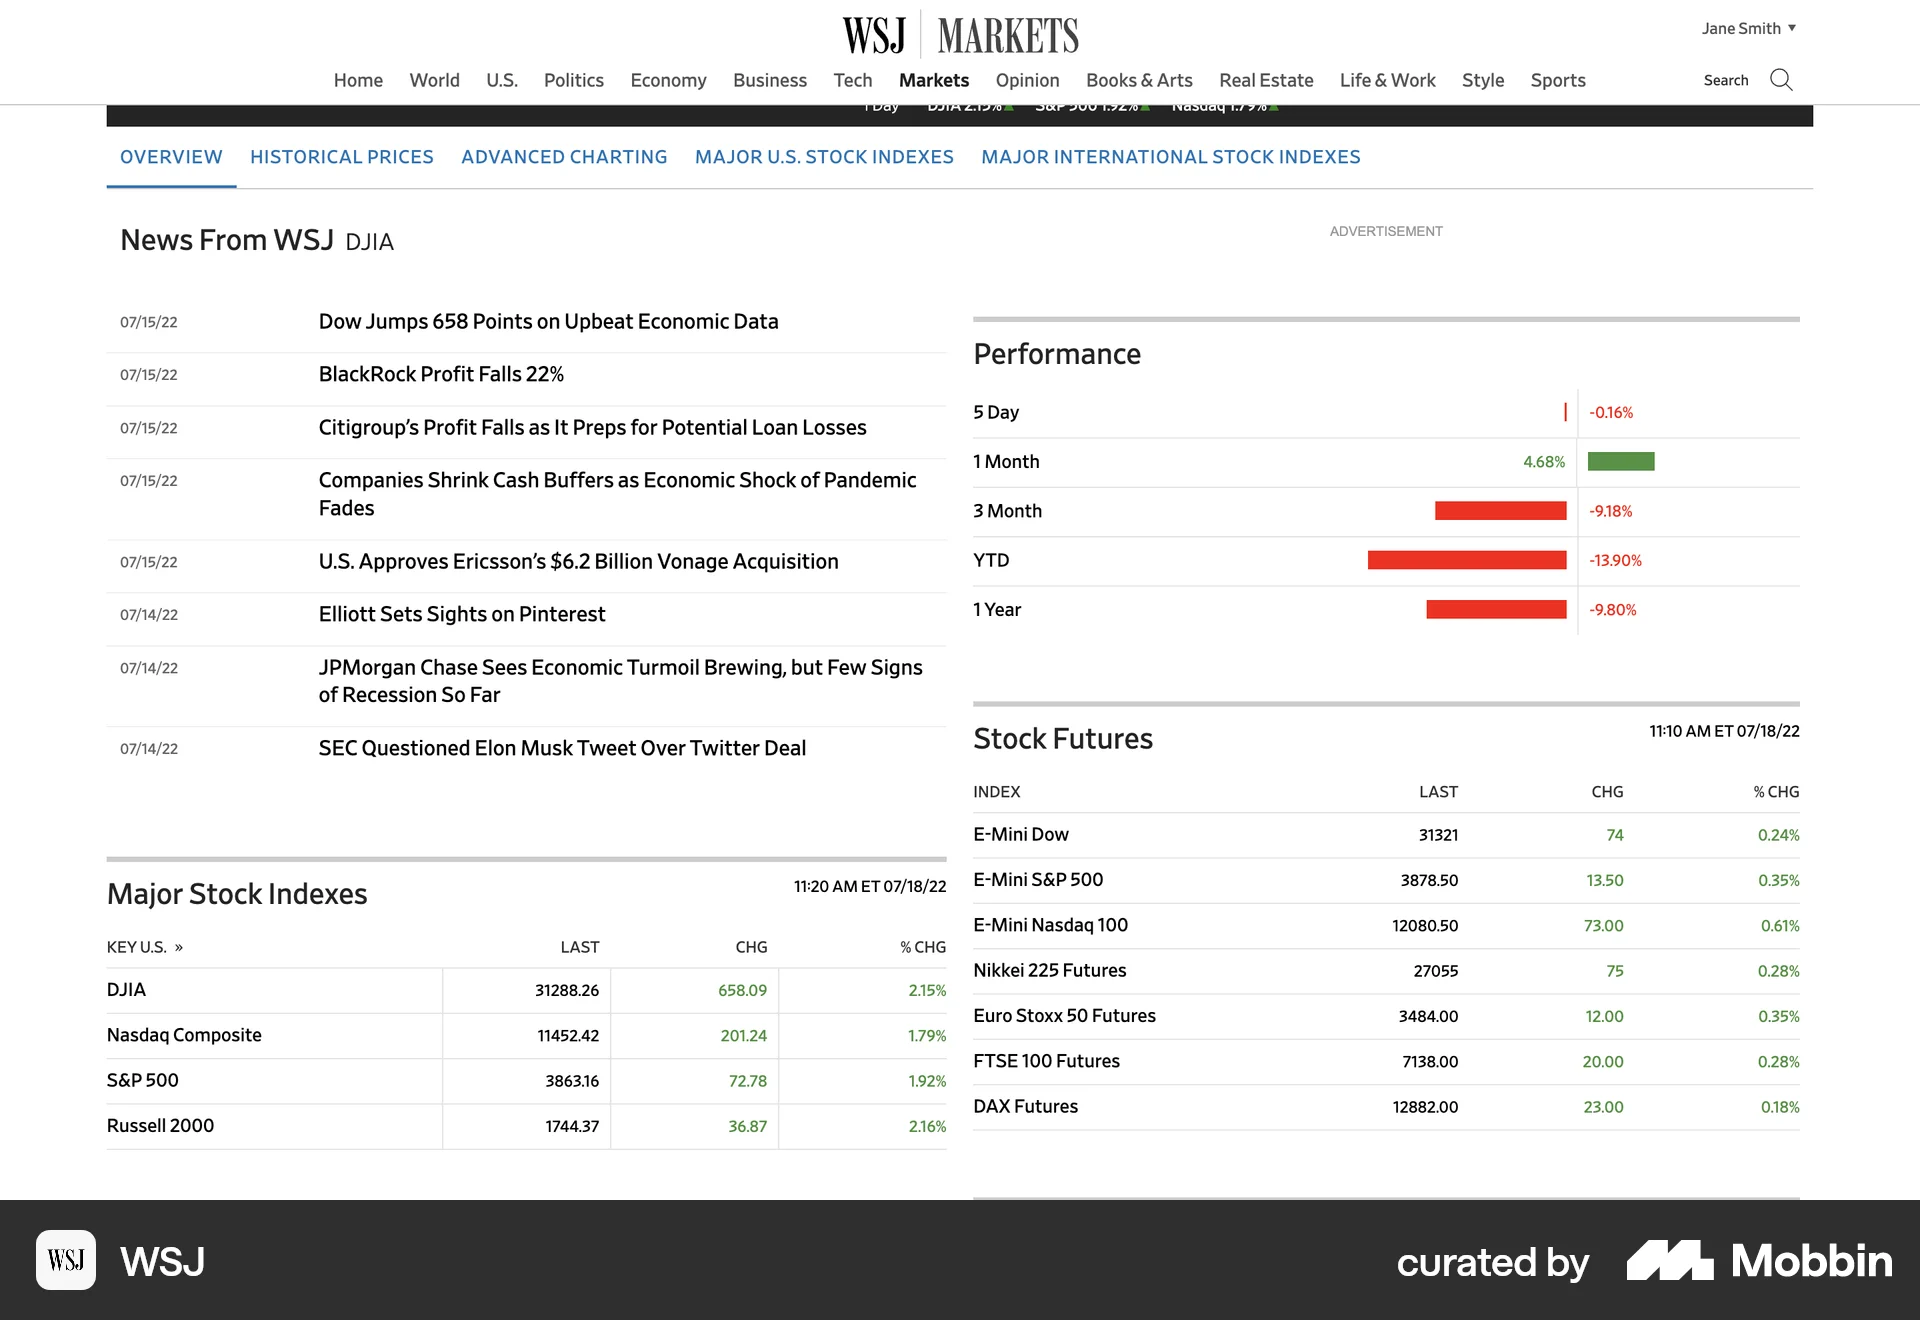
Task: Switch to the Historical Prices tab
Action: (341, 157)
